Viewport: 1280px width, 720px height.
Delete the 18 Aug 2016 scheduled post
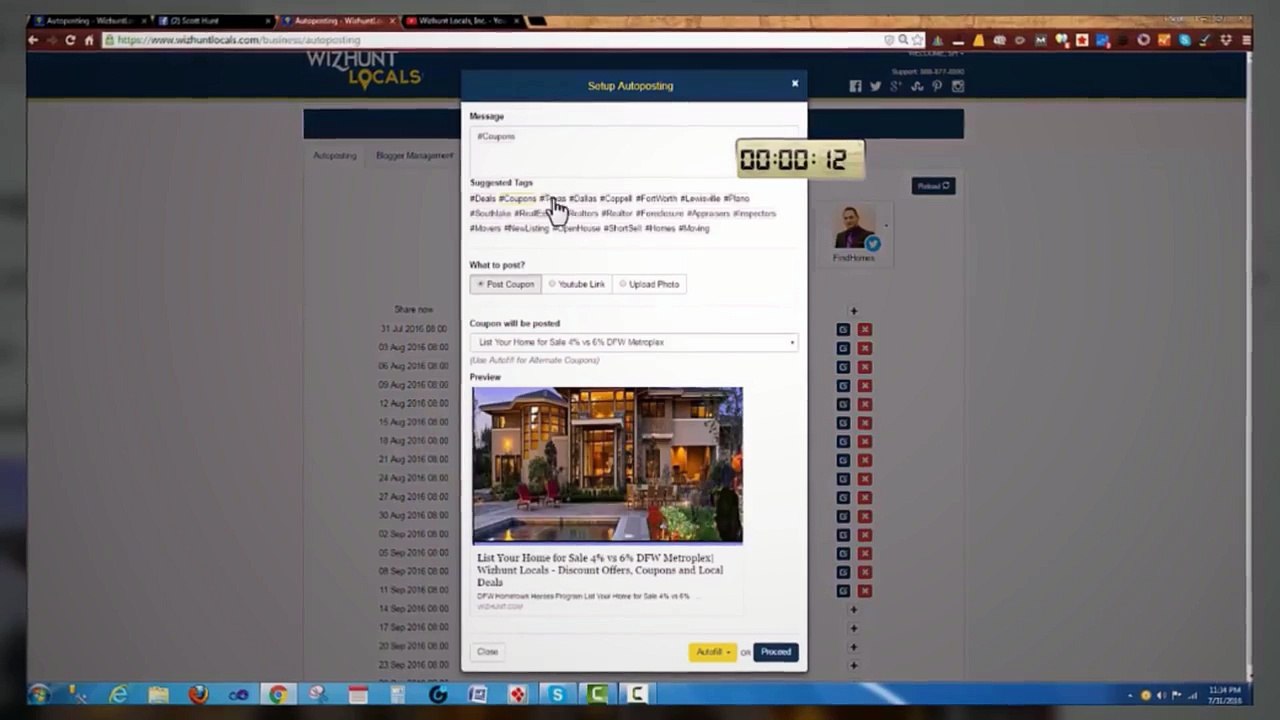point(864,441)
